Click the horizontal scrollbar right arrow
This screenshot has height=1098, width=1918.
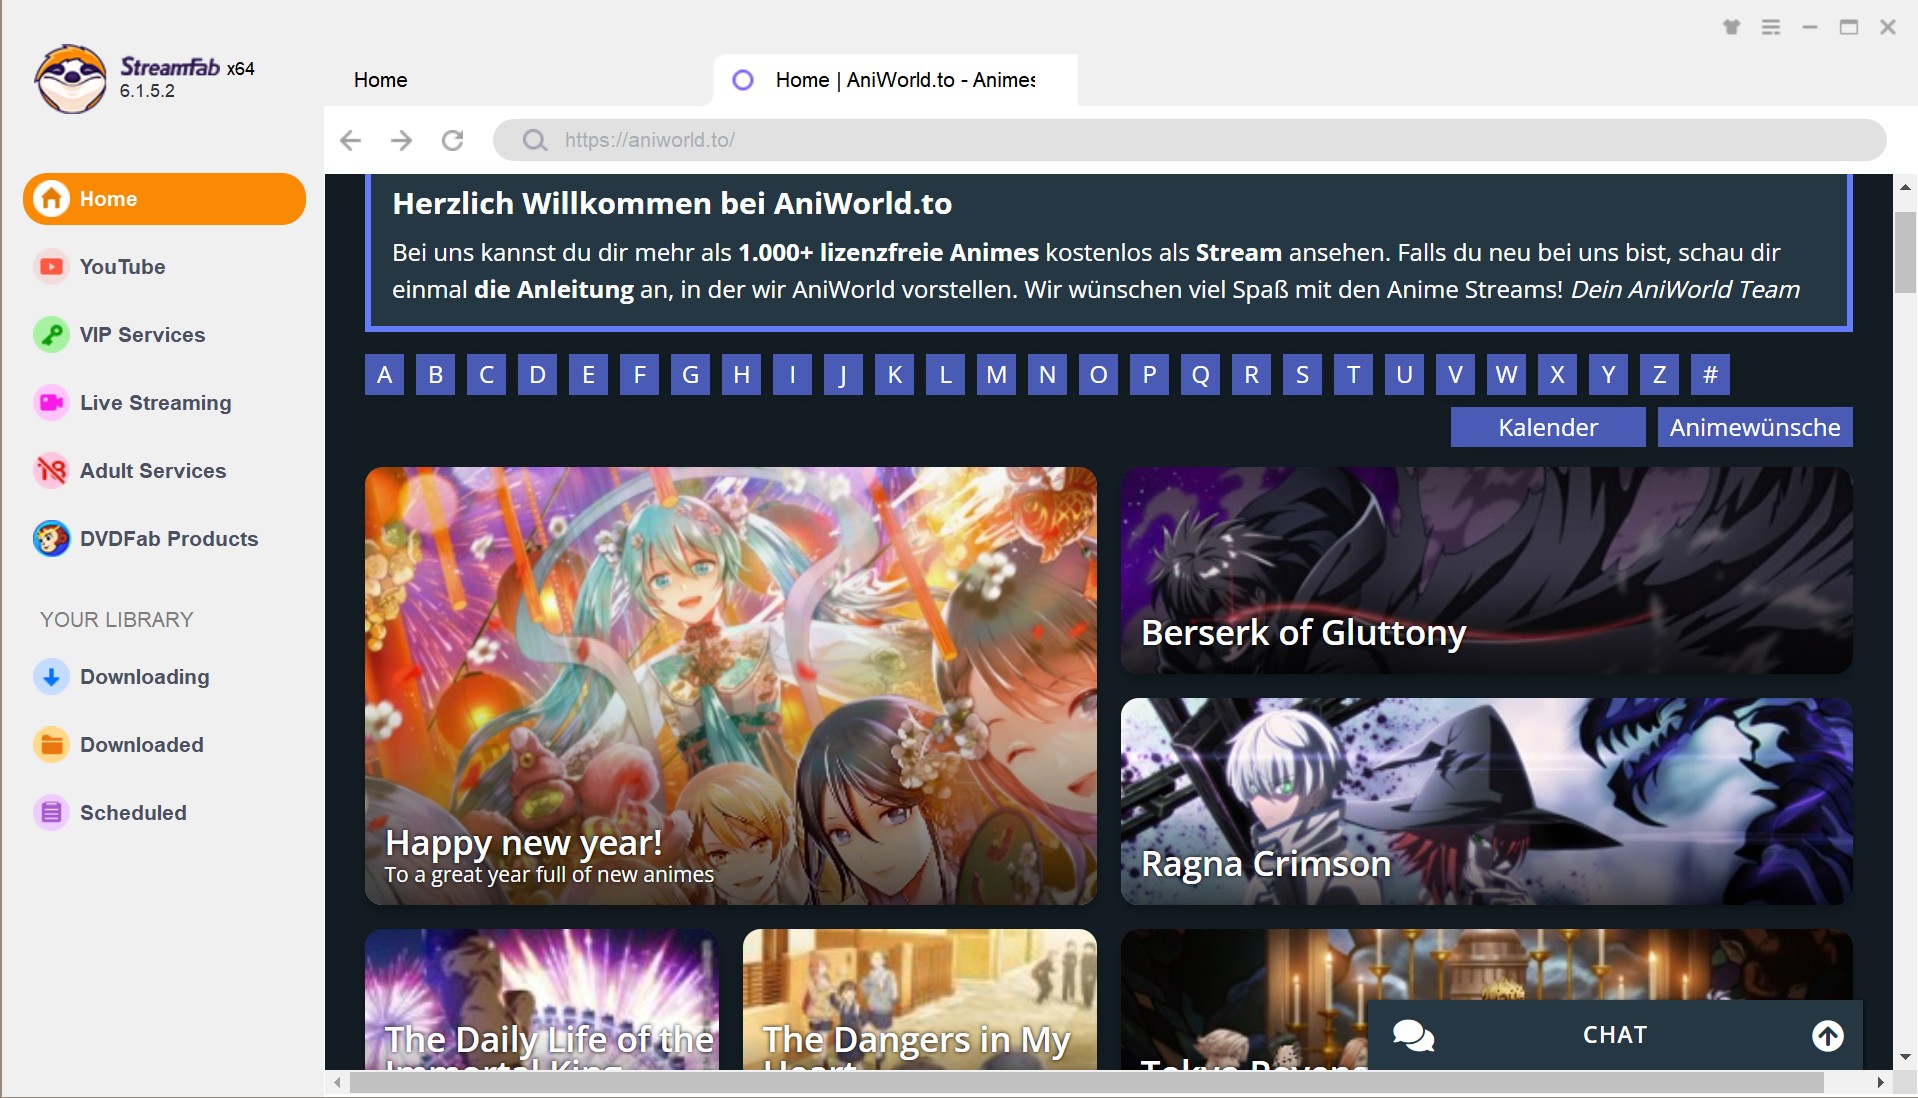coord(1881,1083)
